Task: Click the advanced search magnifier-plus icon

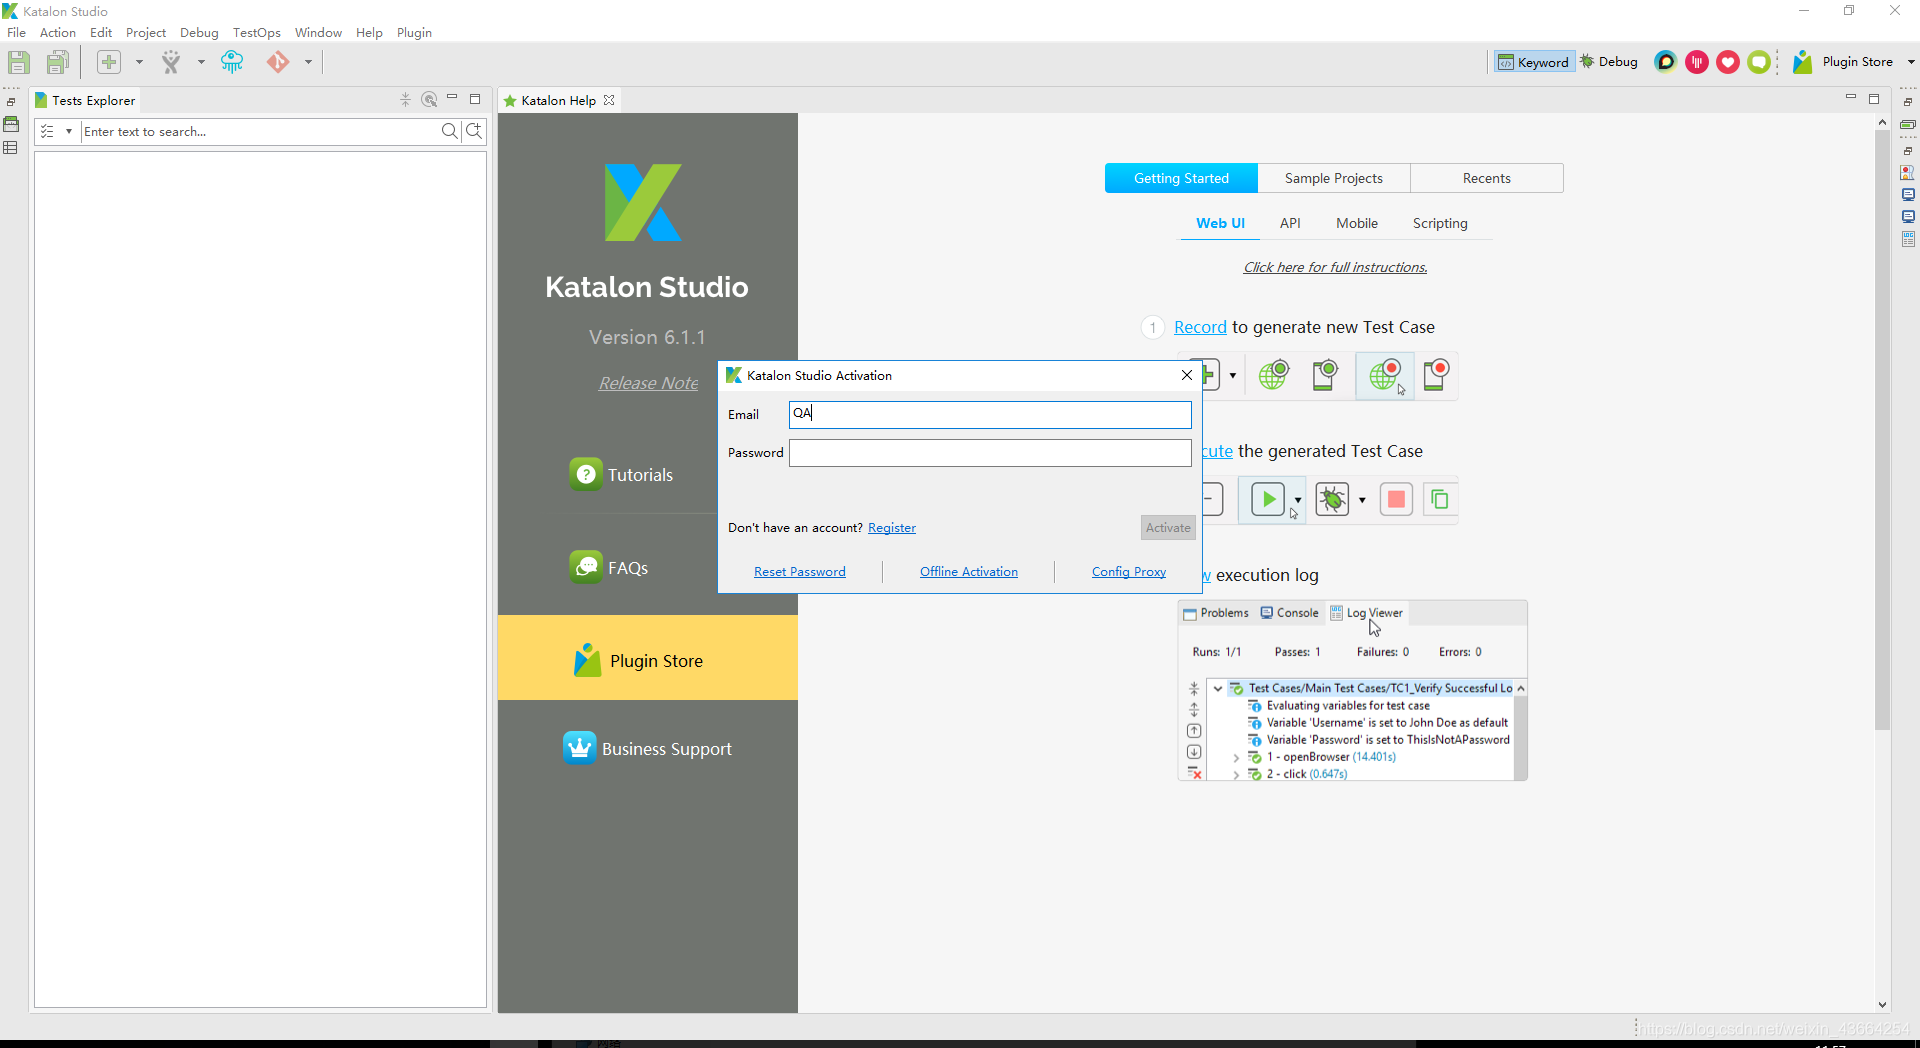Action: tap(475, 131)
